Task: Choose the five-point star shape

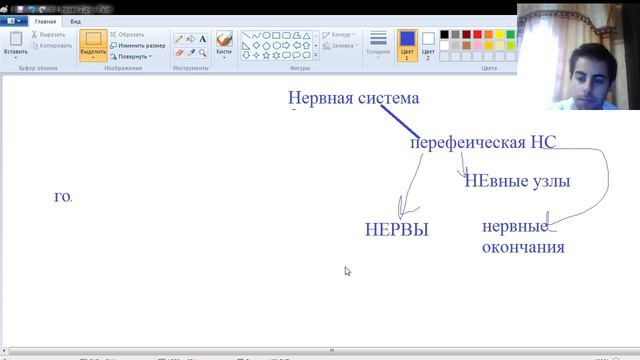Action: (266, 55)
